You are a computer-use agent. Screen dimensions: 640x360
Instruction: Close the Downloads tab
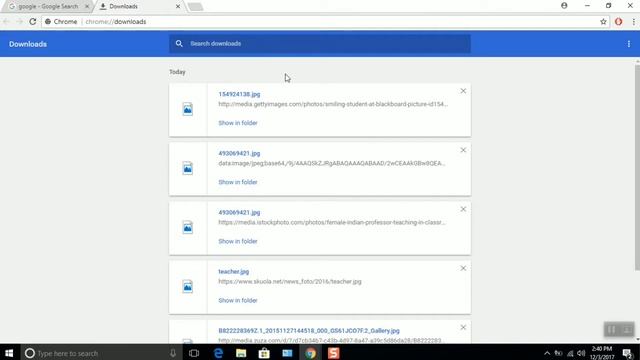[x=178, y=7]
